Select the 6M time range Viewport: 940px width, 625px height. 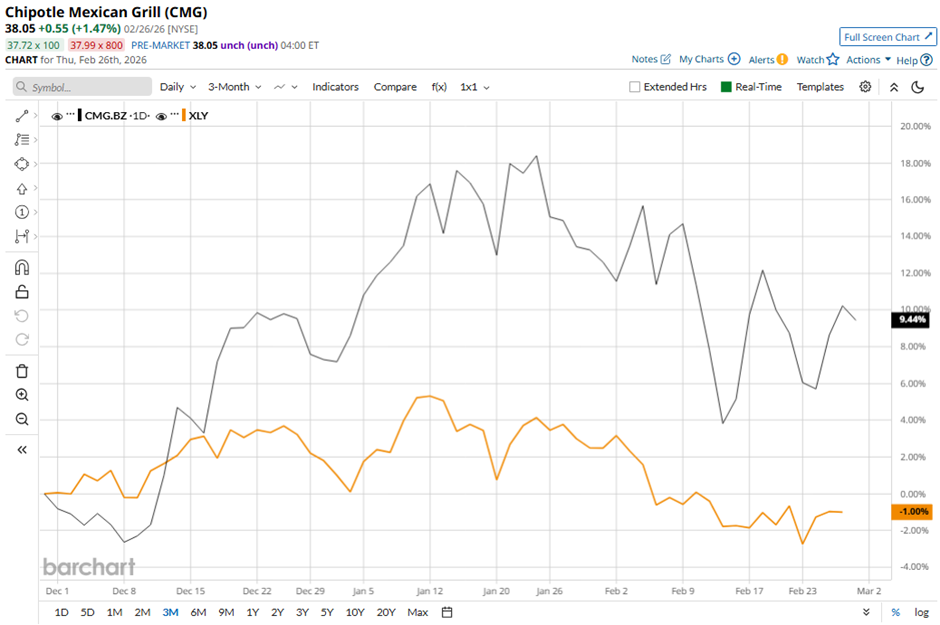pos(198,612)
